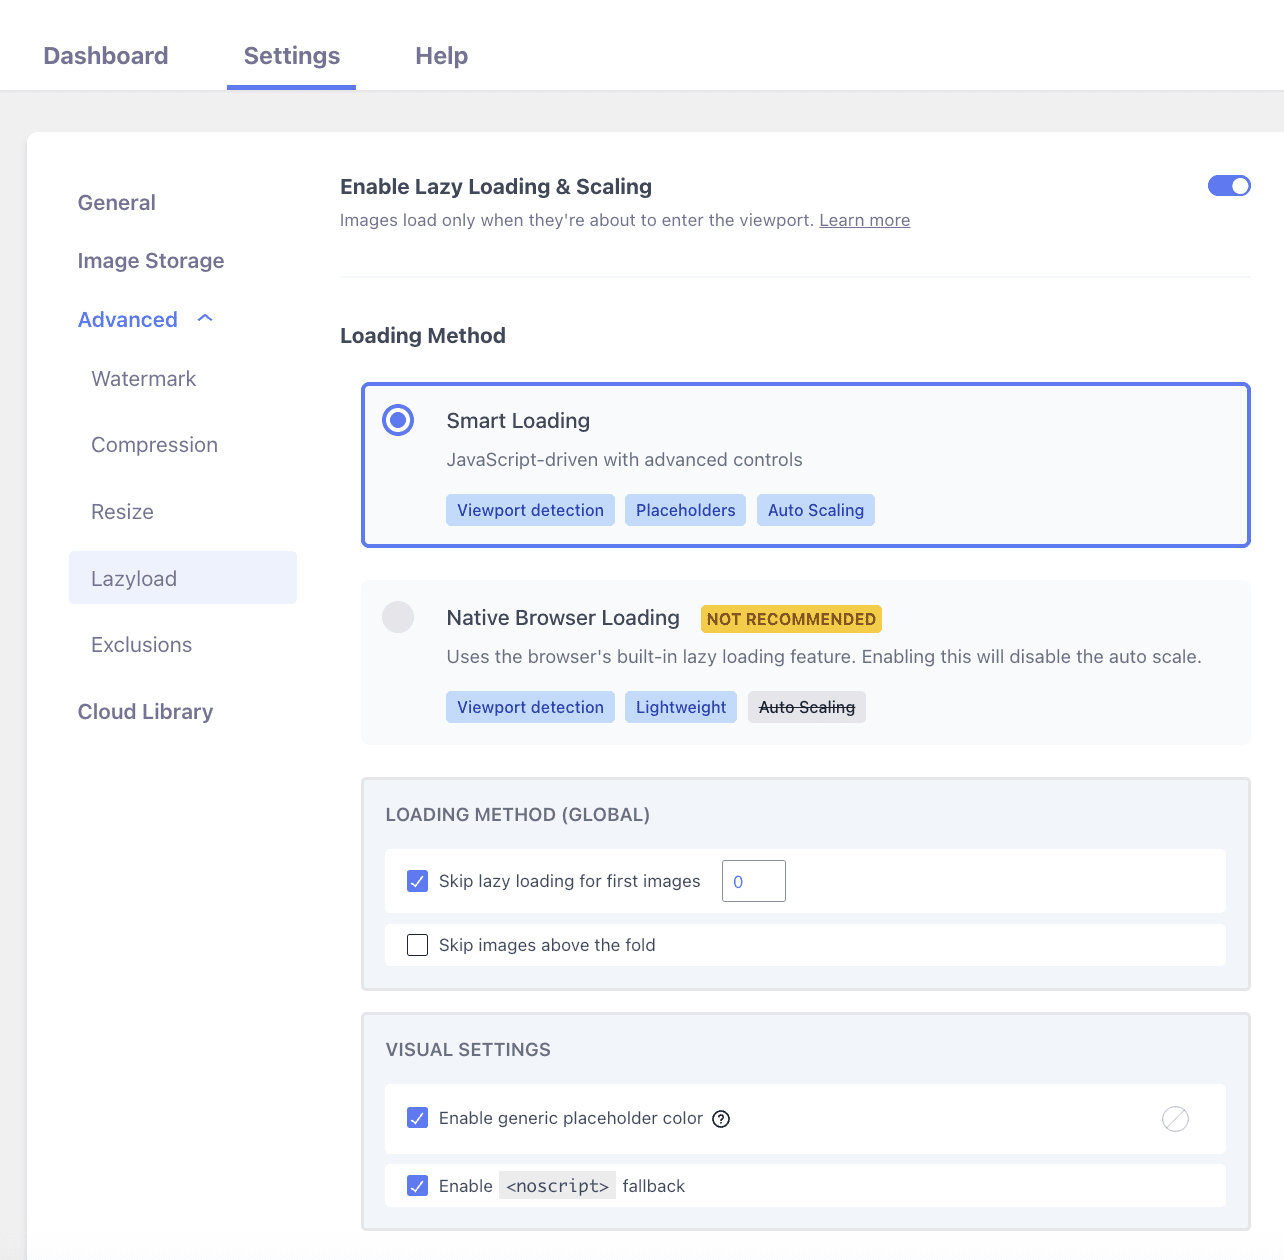
Task: Open the Learn more link
Action: tap(864, 220)
